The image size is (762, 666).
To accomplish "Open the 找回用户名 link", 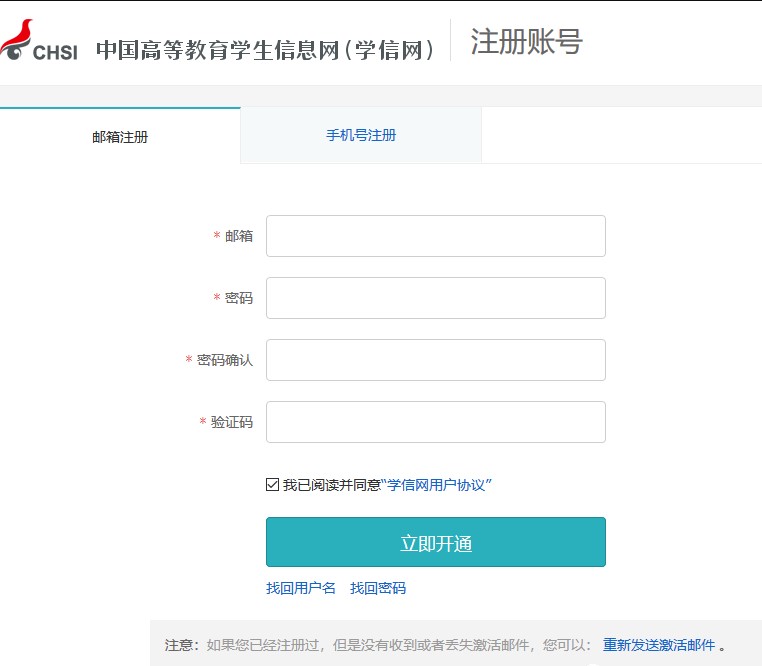I will (x=301, y=588).
